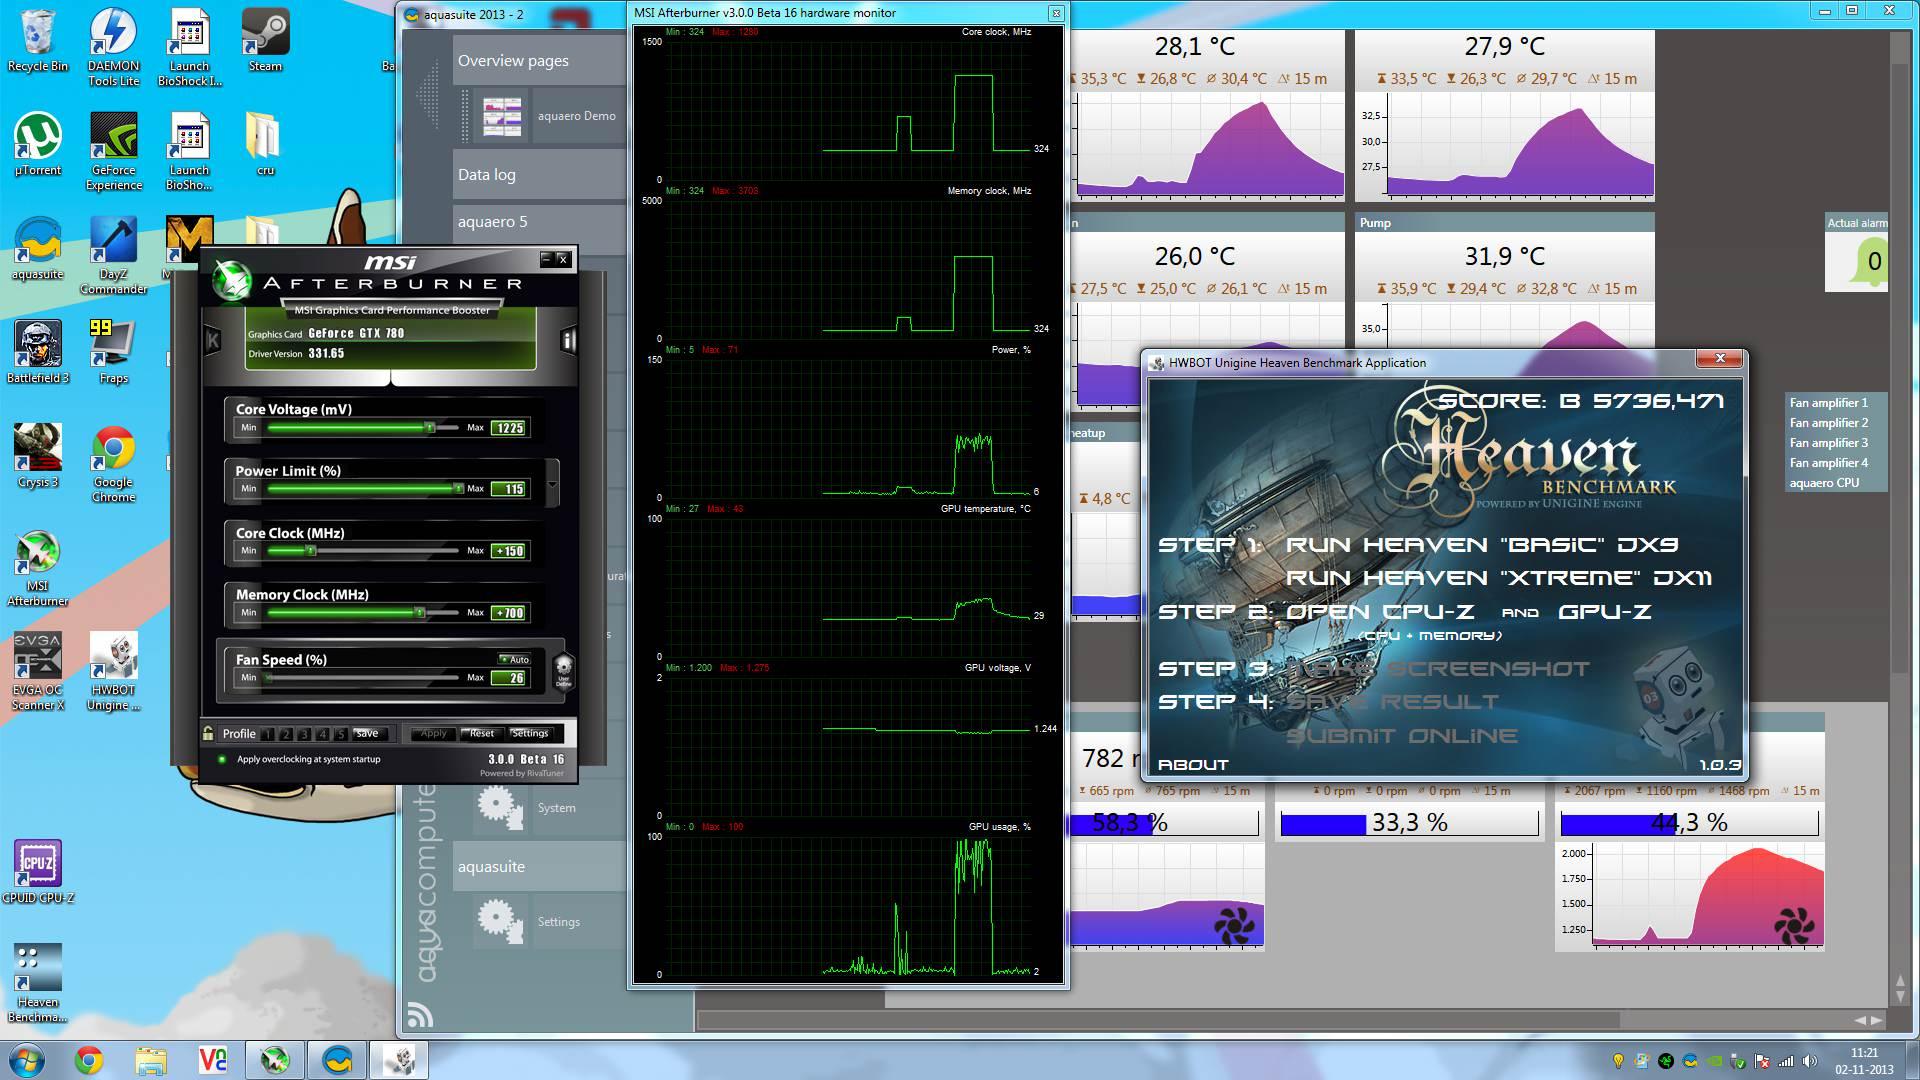Expand the Power Limit dropdown arrow
Viewport: 1920px width, 1080px height.
coord(552,485)
